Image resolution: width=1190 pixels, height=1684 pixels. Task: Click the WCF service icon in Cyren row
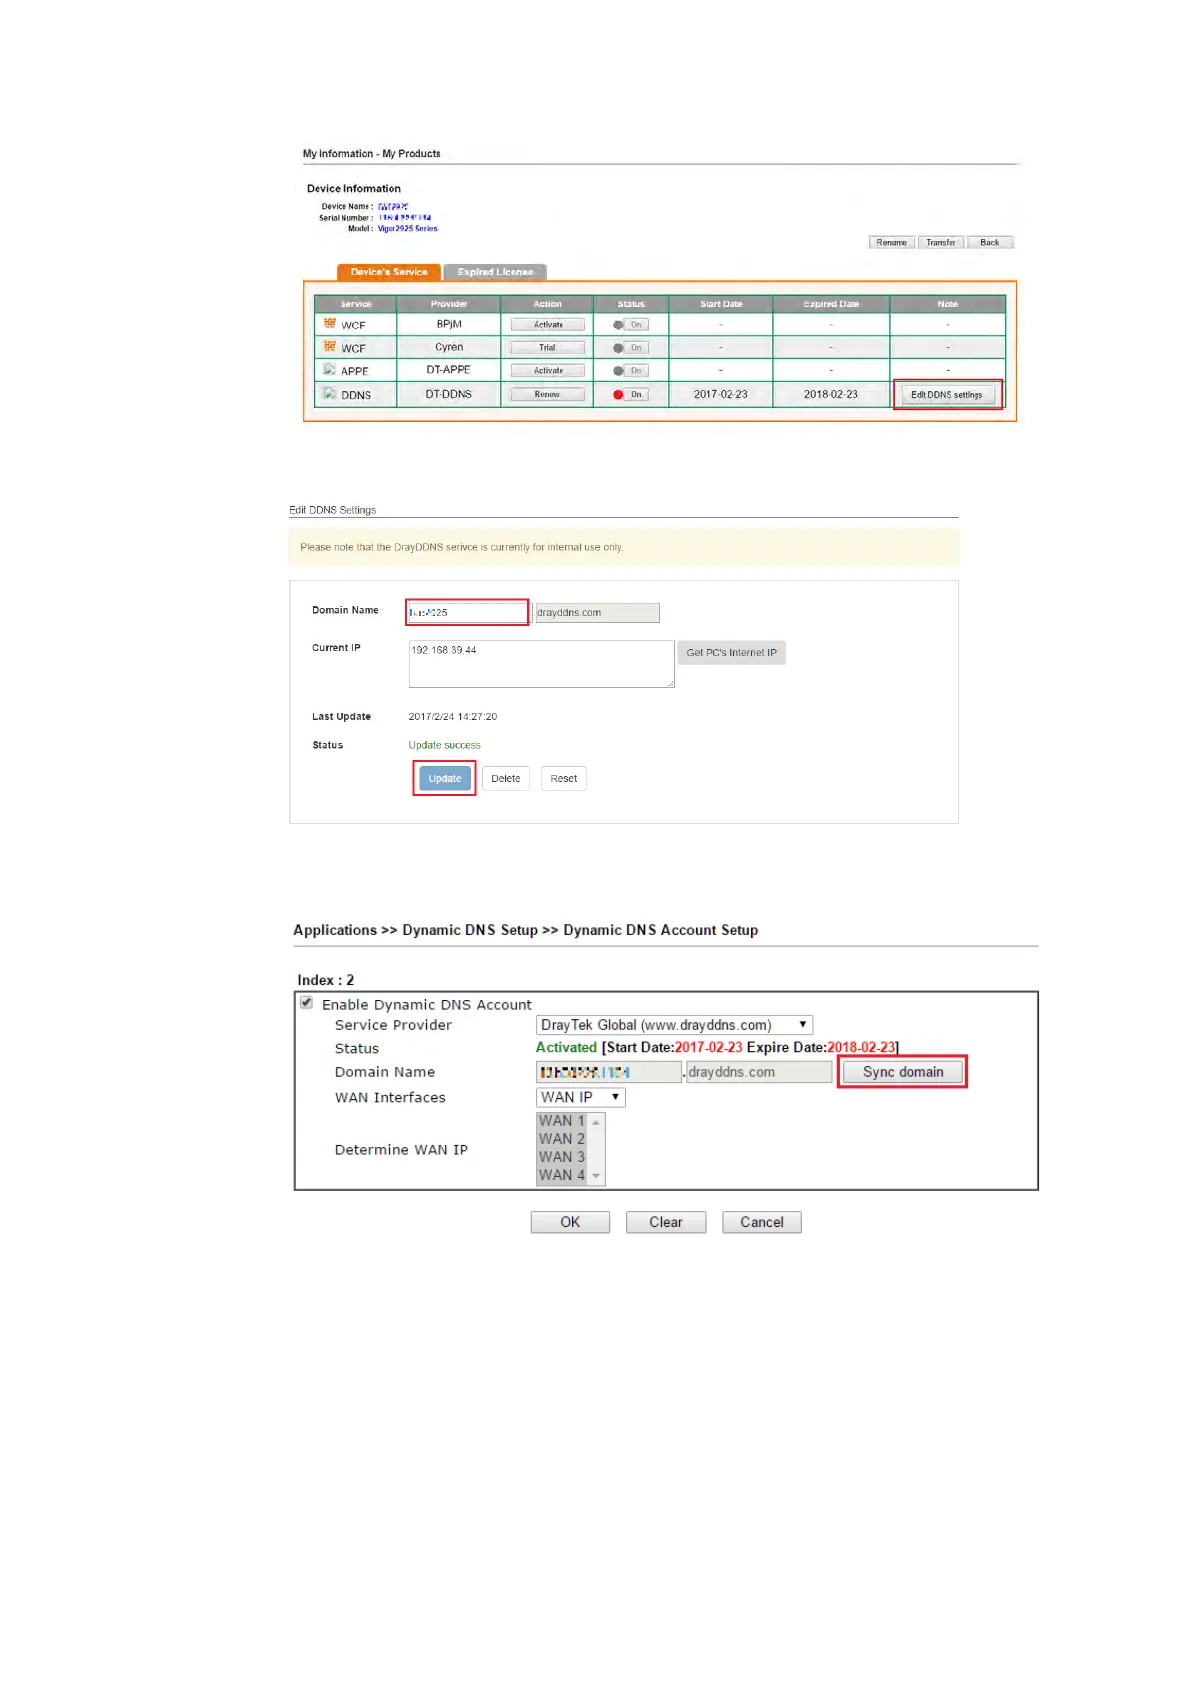click(329, 347)
